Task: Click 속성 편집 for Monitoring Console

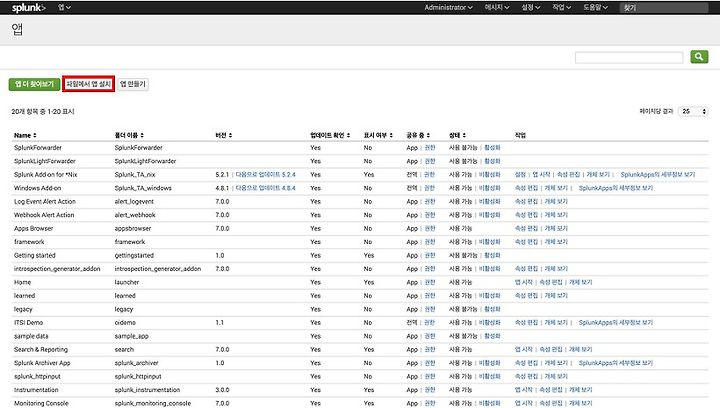Action: point(551,403)
